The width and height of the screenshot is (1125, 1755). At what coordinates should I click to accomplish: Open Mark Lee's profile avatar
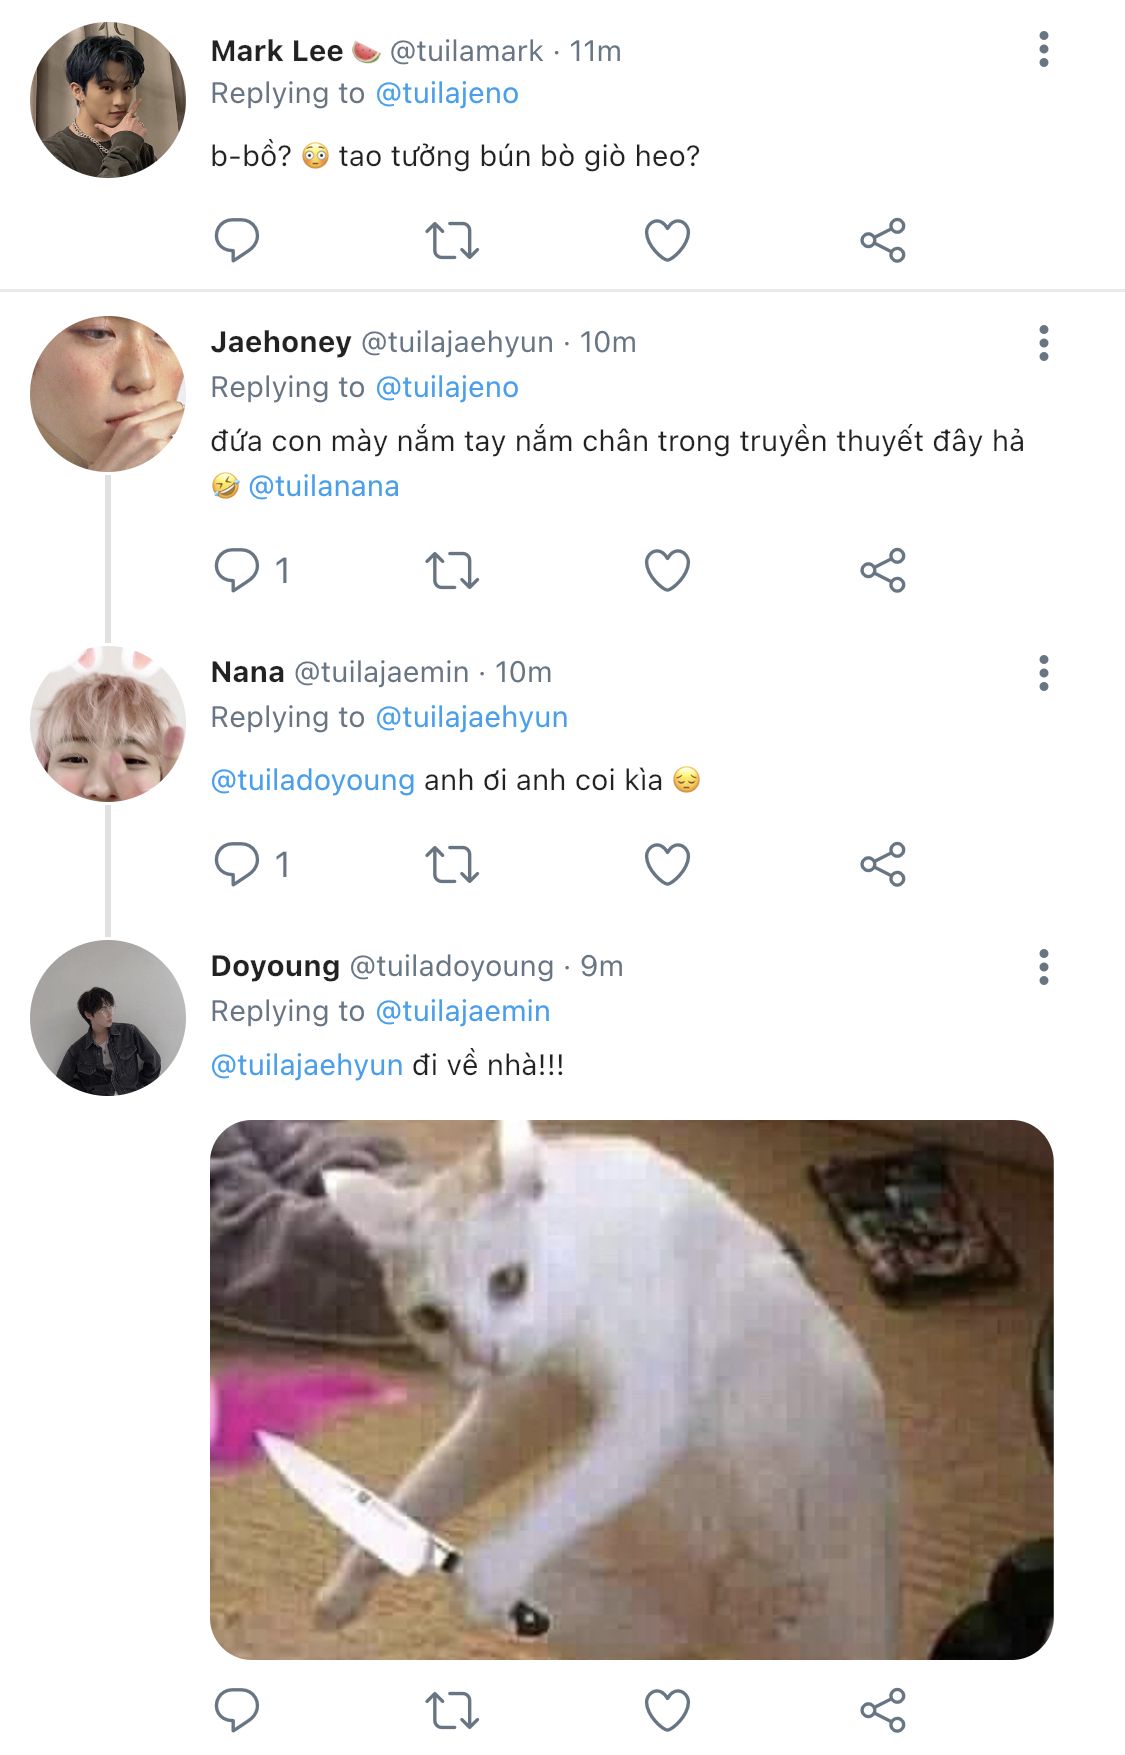(108, 100)
